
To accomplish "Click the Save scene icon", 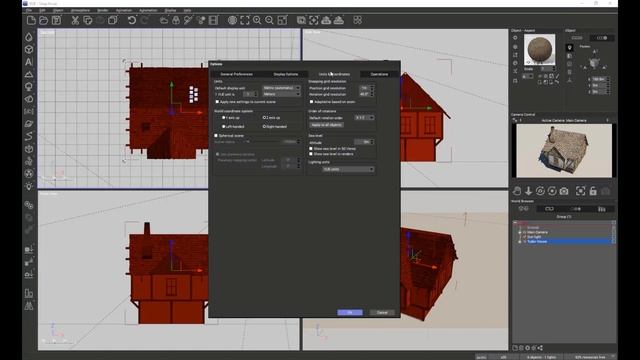I will [x=56, y=20].
